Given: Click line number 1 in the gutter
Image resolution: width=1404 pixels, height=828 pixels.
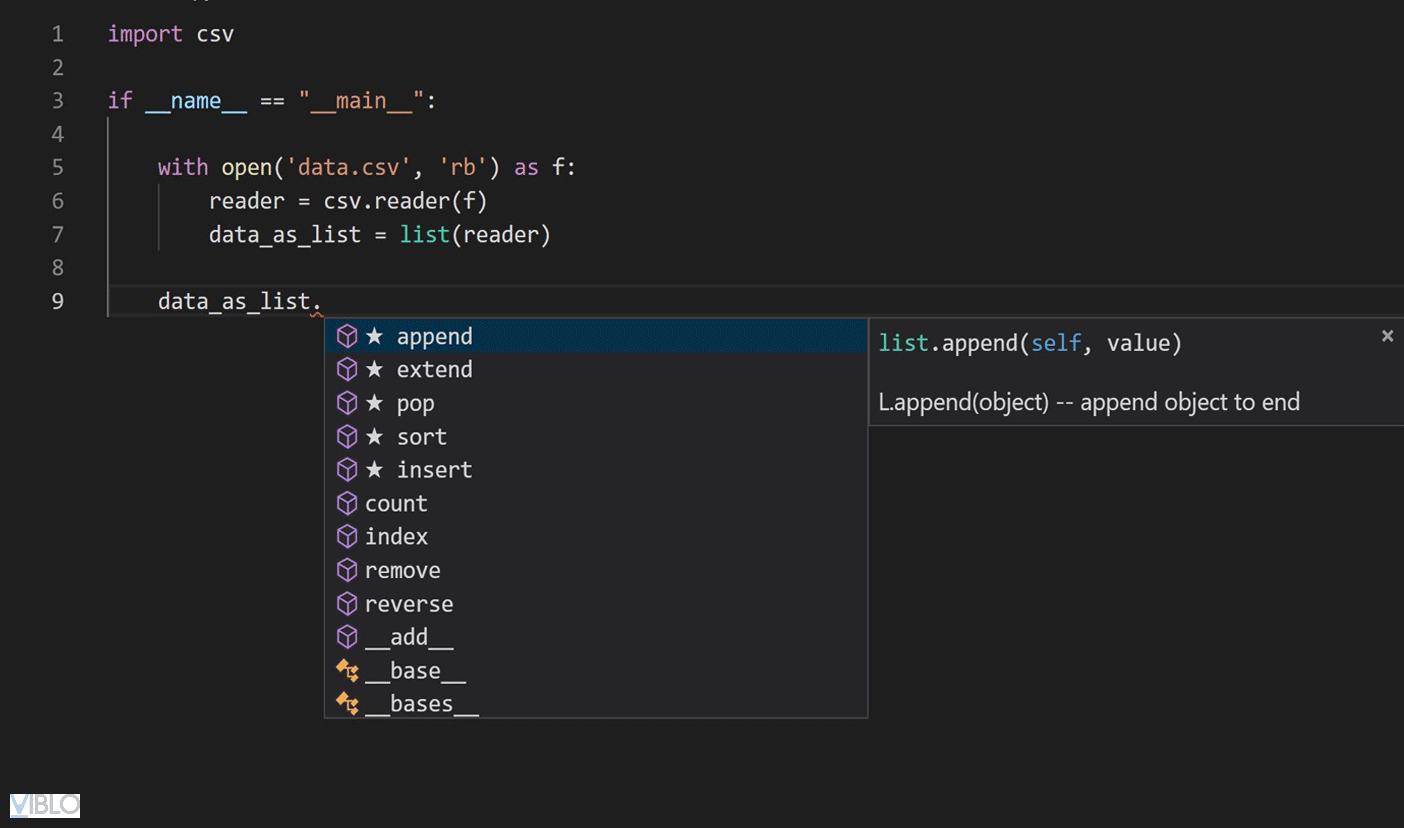Looking at the screenshot, I should pos(58,34).
